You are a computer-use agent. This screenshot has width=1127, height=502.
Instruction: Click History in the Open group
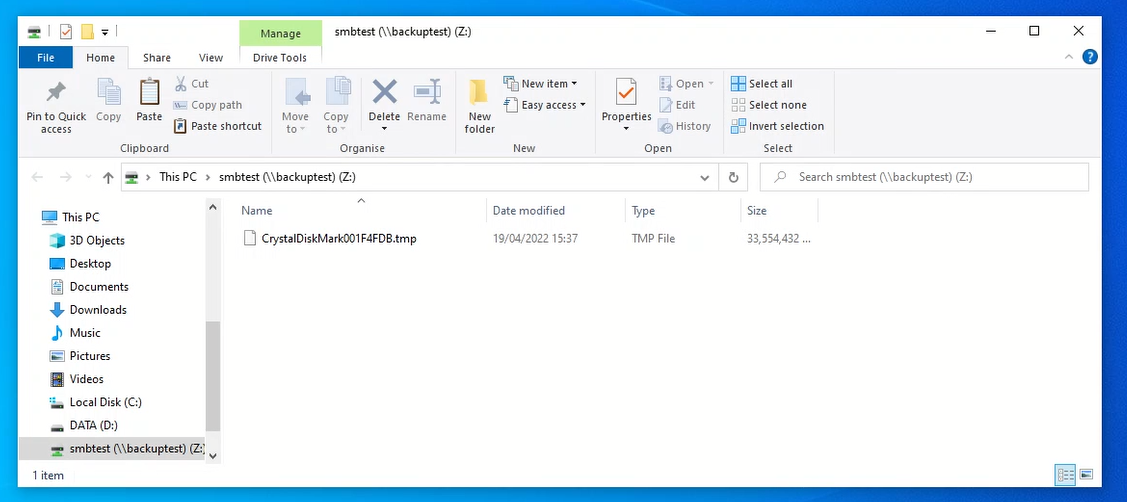684,126
